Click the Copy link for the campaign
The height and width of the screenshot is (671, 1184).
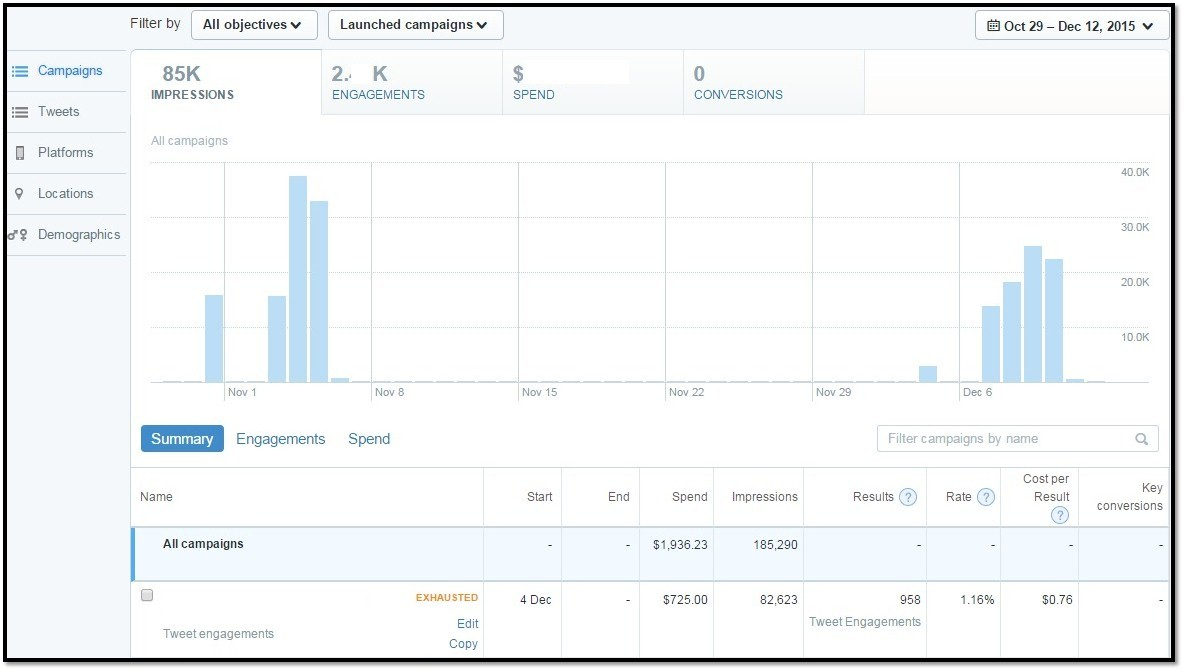coord(464,644)
